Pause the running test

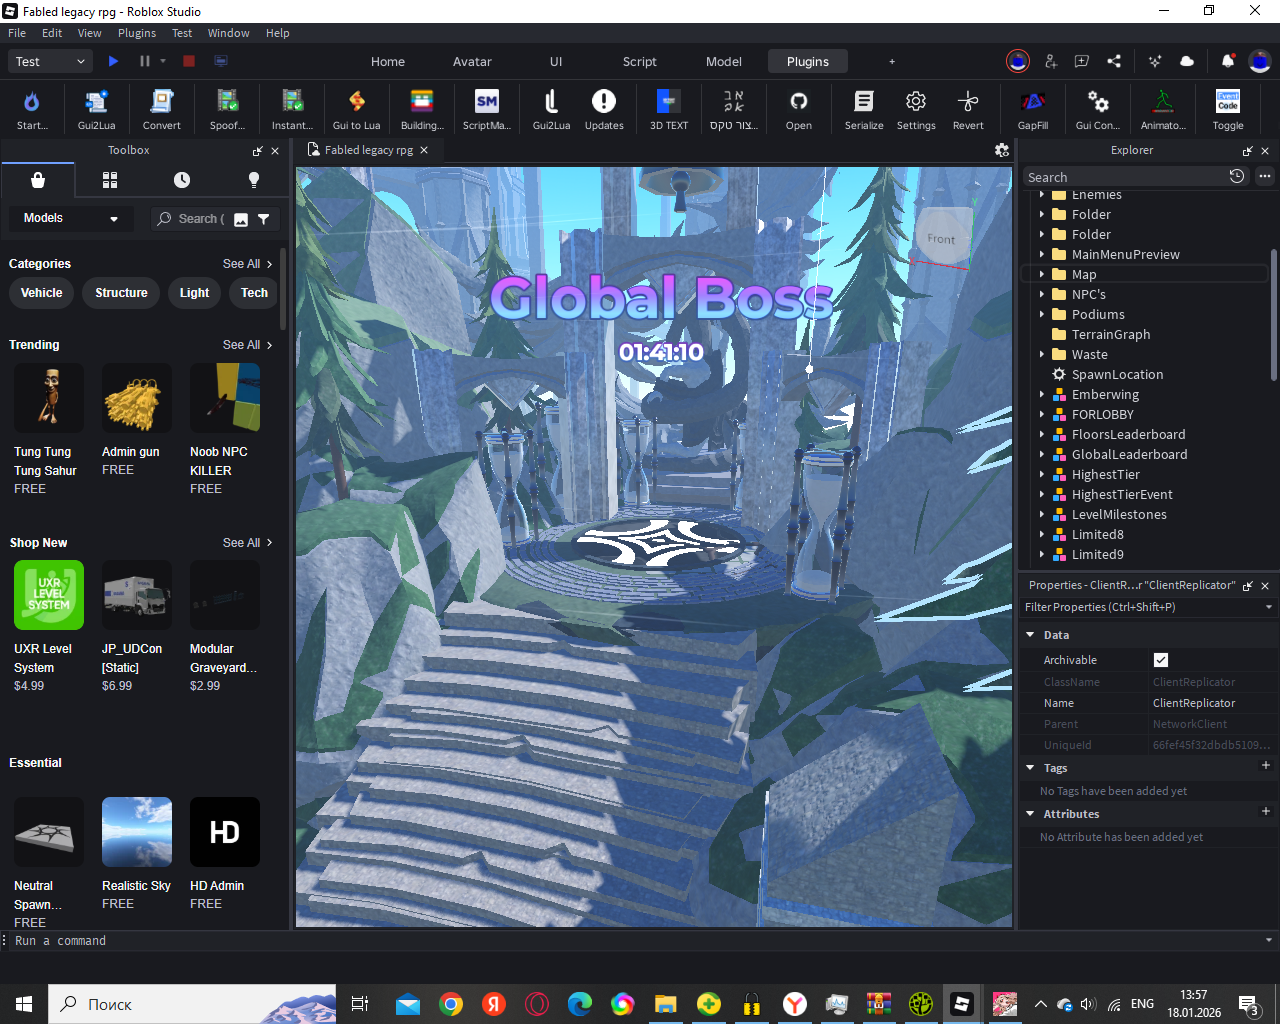(145, 61)
